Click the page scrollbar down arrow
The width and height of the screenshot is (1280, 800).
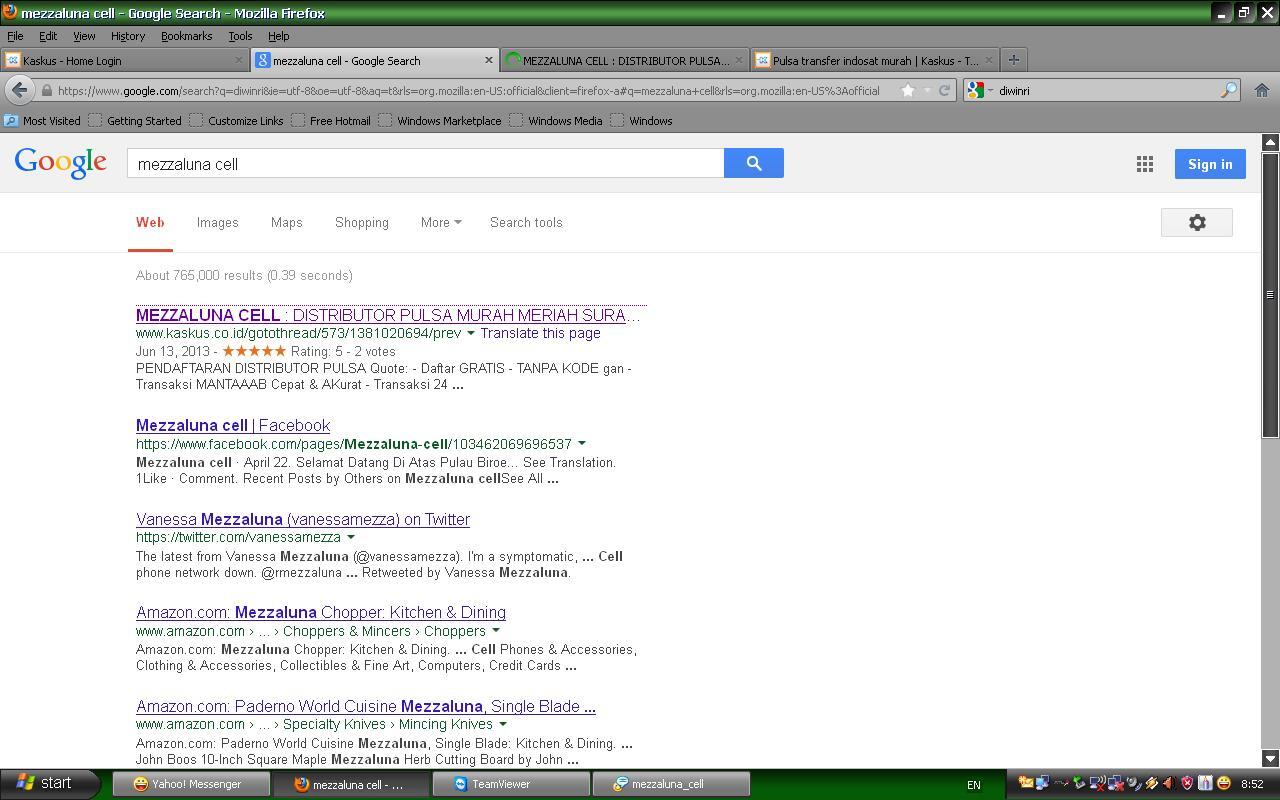1270,759
